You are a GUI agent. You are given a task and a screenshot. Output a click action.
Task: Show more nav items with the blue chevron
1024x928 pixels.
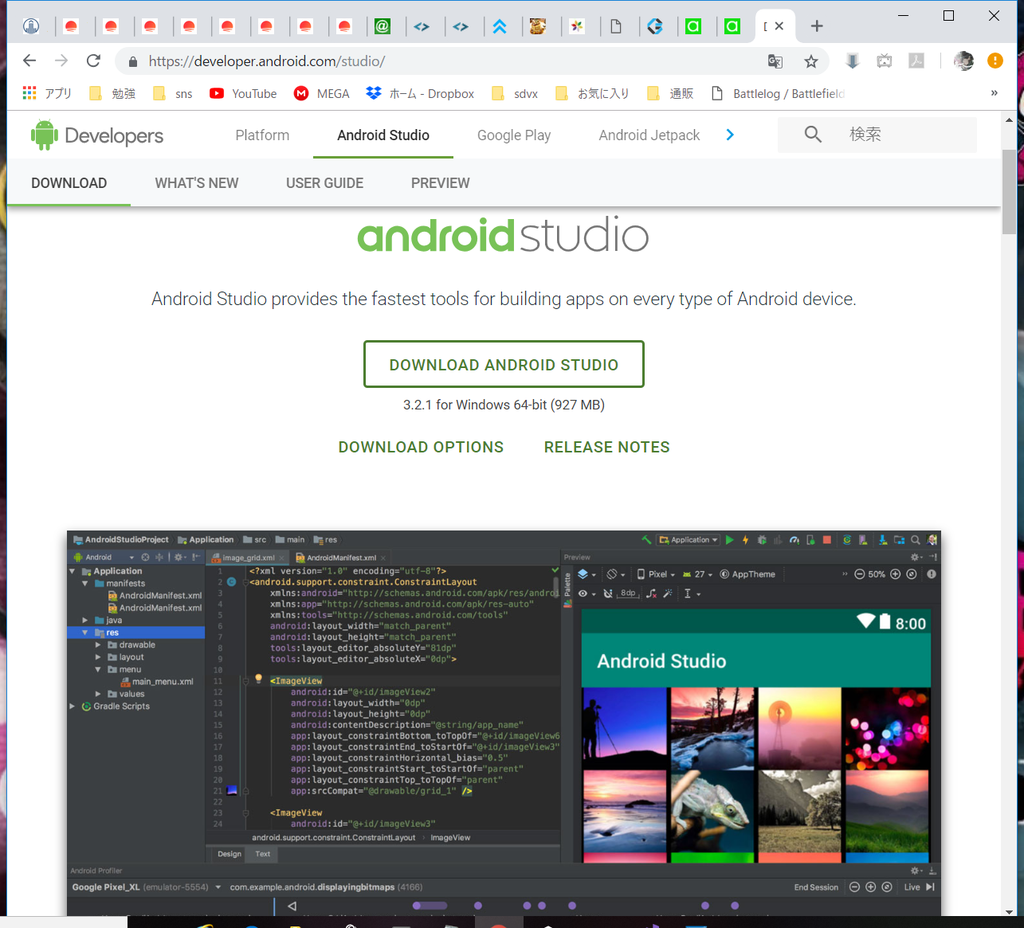point(730,135)
